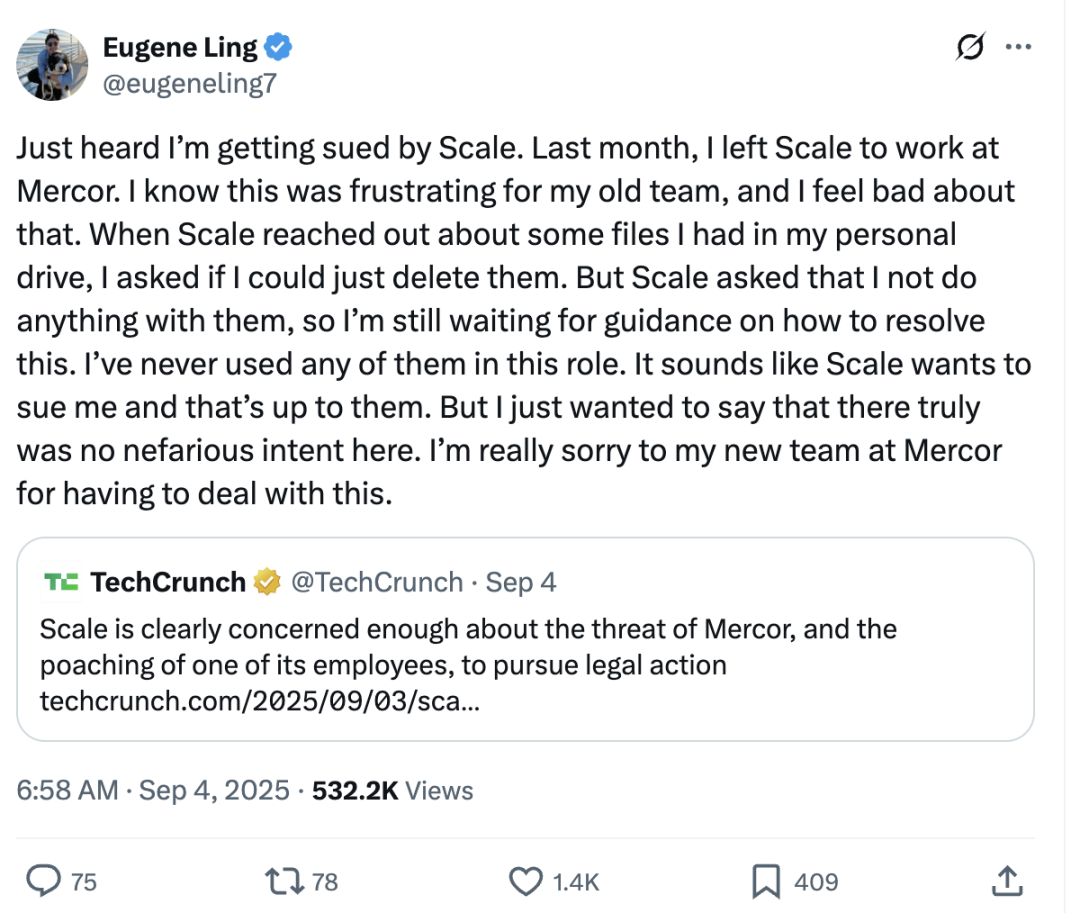Click the Grok slashed-circle icon

click(x=969, y=46)
